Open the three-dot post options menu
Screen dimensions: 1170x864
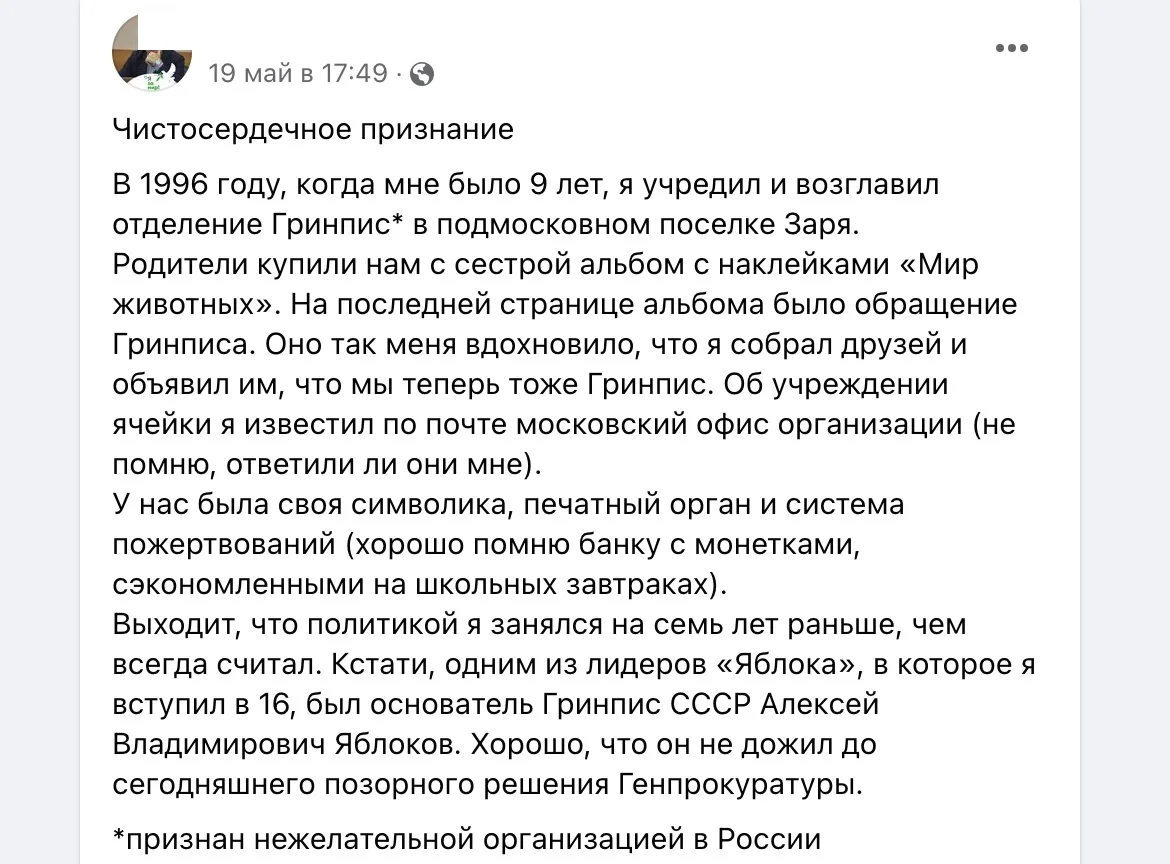click(x=1012, y=48)
